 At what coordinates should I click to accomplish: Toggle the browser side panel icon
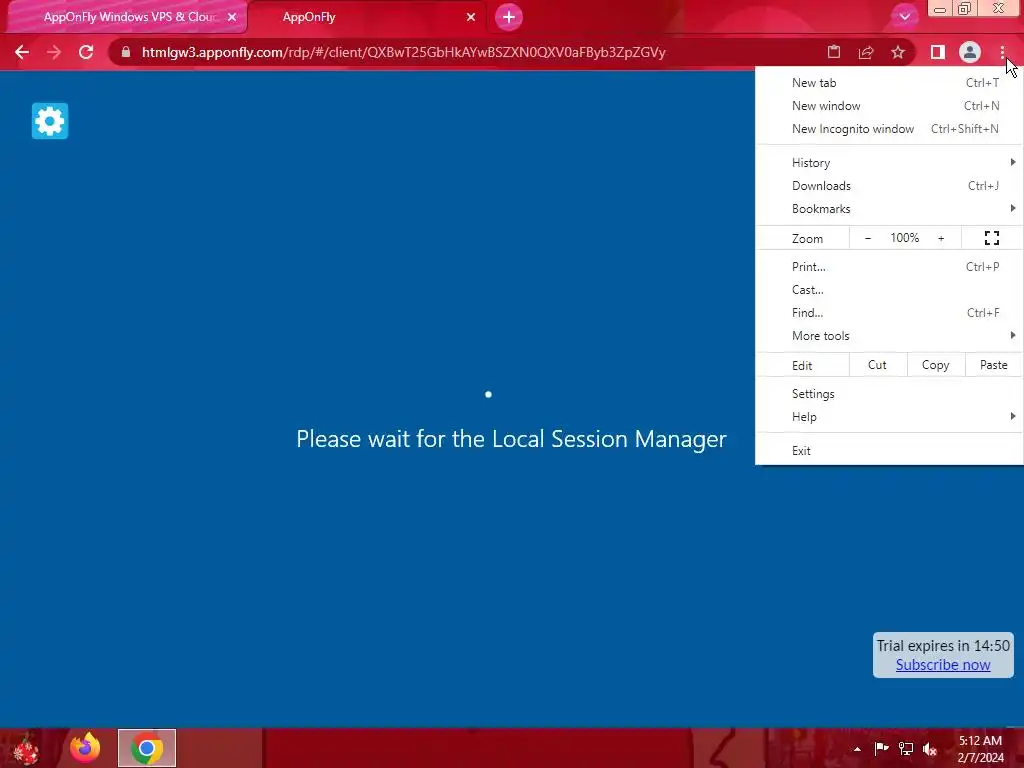tap(938, 52)
